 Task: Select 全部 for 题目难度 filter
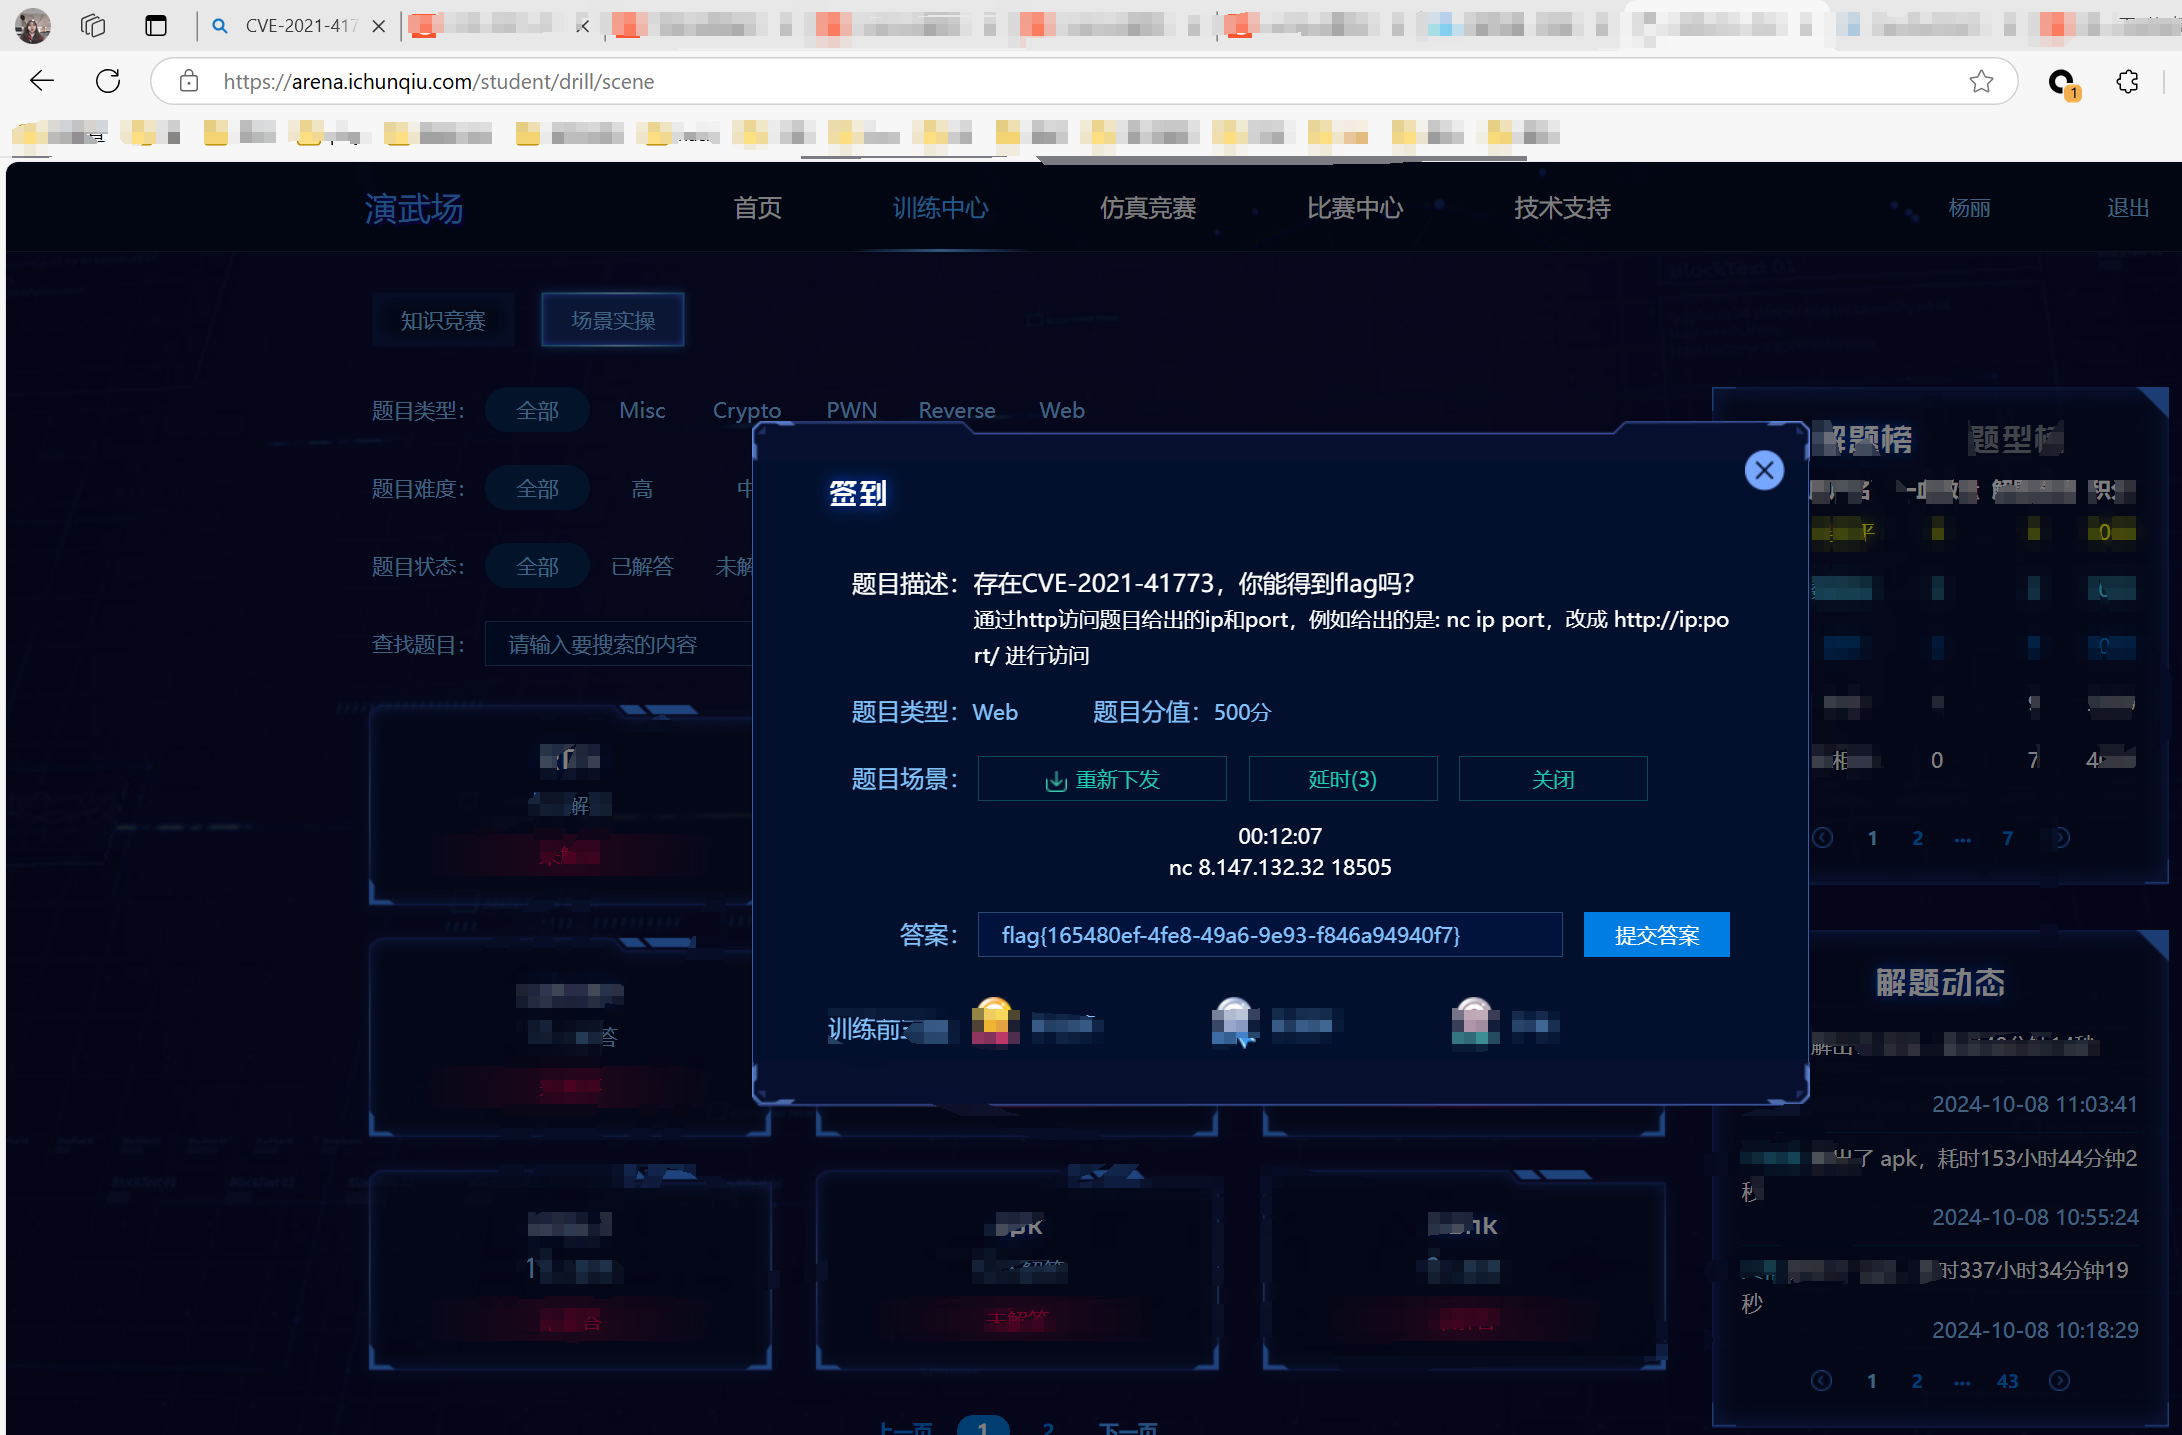click(x=537, y=488)
